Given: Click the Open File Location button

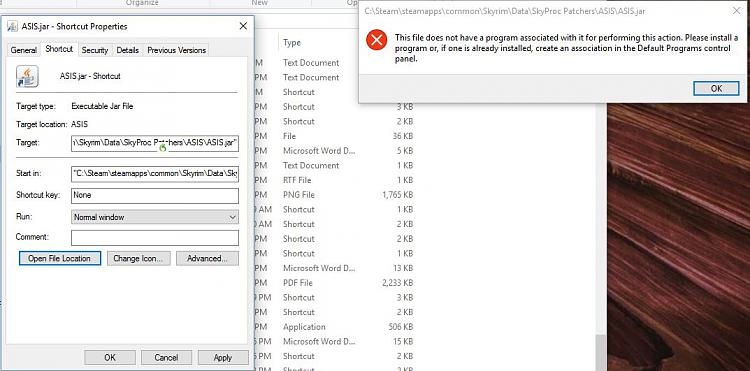Looking at the screenshot, I should coord(60,259).
